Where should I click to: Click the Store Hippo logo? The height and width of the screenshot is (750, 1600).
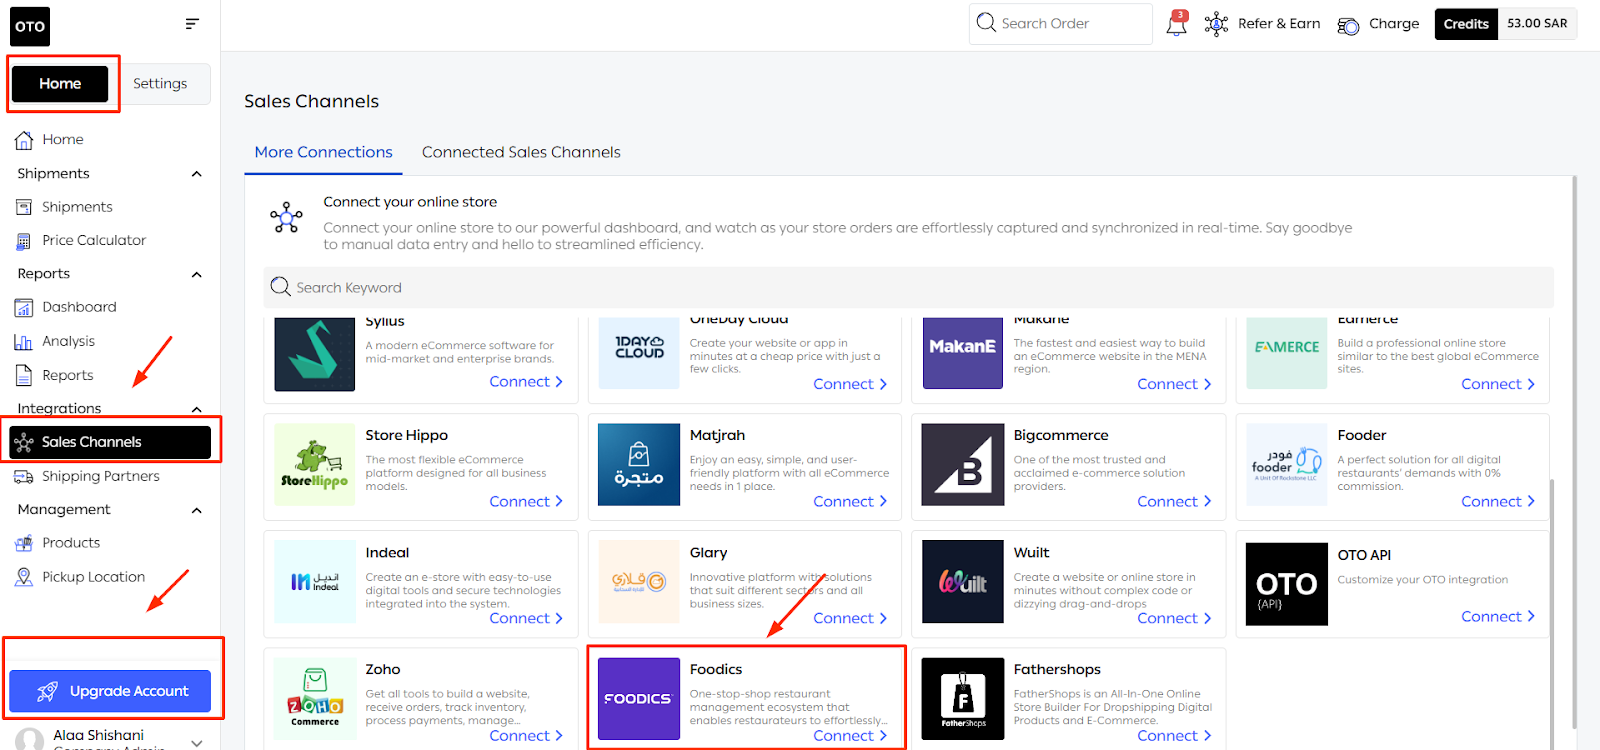coord(315,464)
